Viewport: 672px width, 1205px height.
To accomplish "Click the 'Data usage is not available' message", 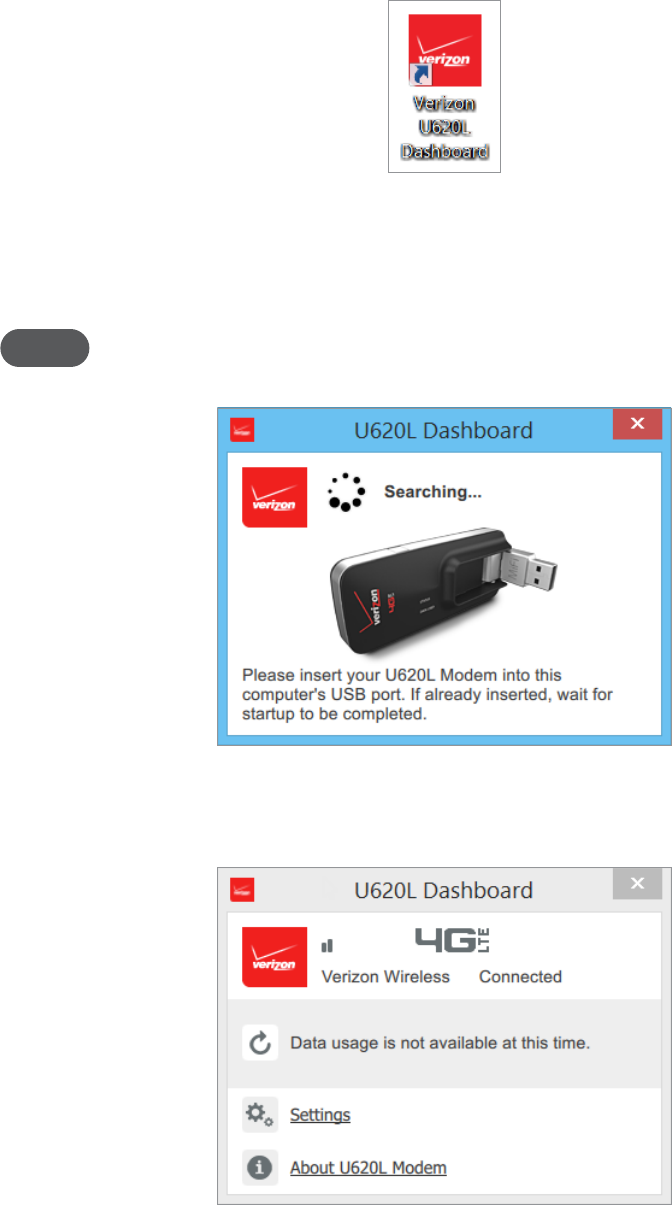I will (x=440, y=1043).
